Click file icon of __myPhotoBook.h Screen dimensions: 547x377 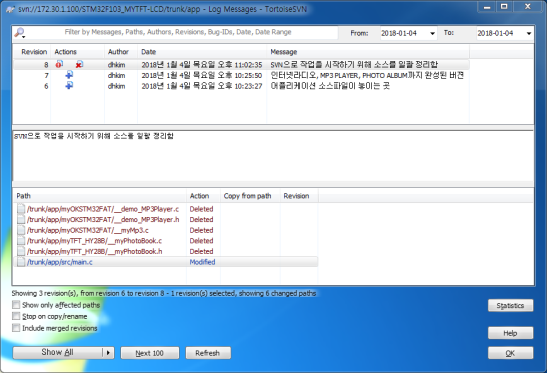point(21,251)
